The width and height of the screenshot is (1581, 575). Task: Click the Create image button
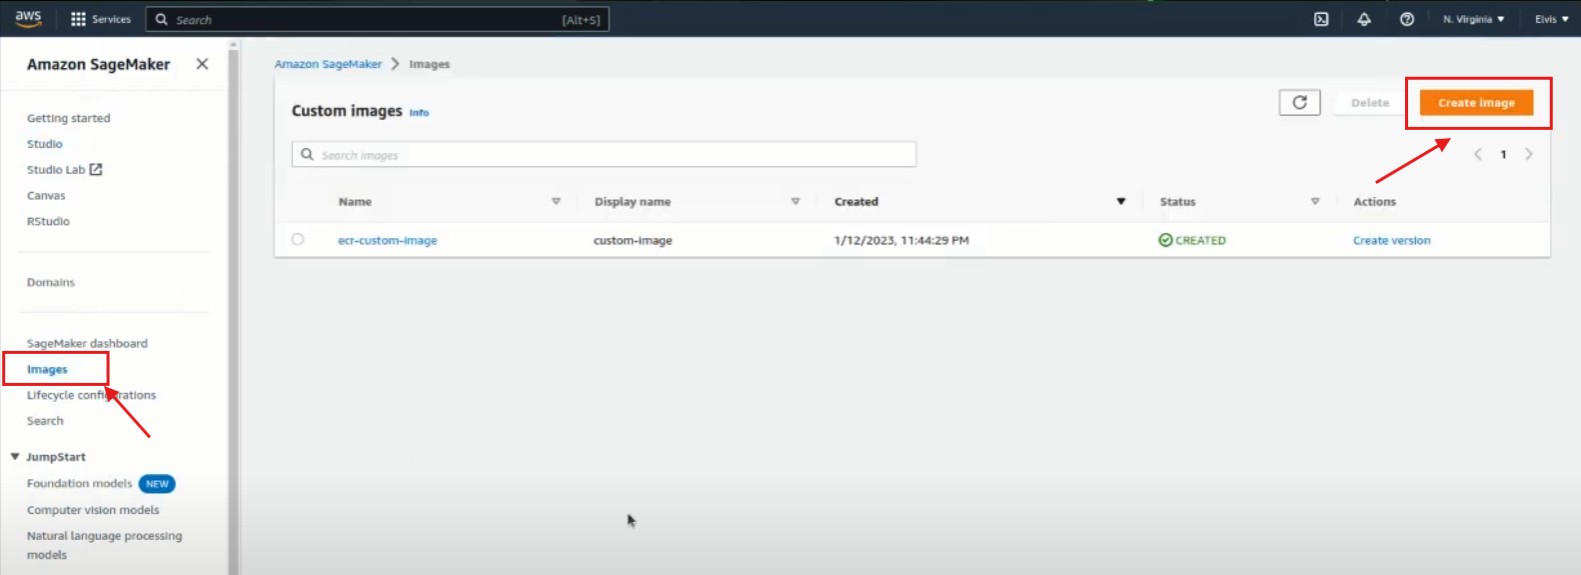click(x=1476, y=102)
